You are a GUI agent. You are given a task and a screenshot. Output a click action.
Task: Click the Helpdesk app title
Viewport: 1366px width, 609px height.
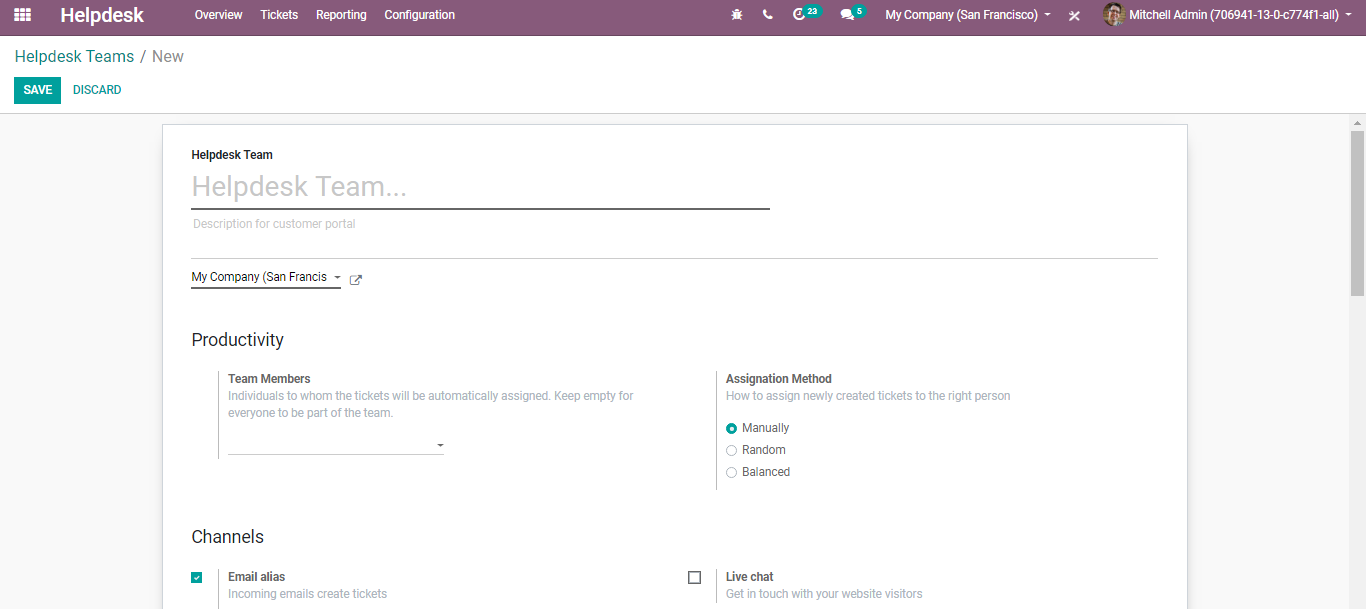click(x=102, y=15)
